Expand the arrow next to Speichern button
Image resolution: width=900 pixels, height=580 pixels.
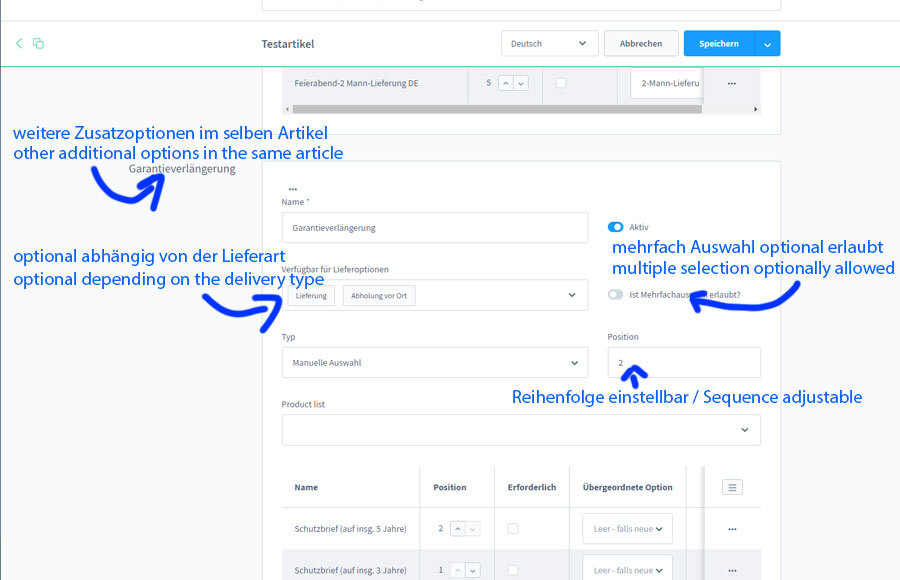(x=767, y=44)
